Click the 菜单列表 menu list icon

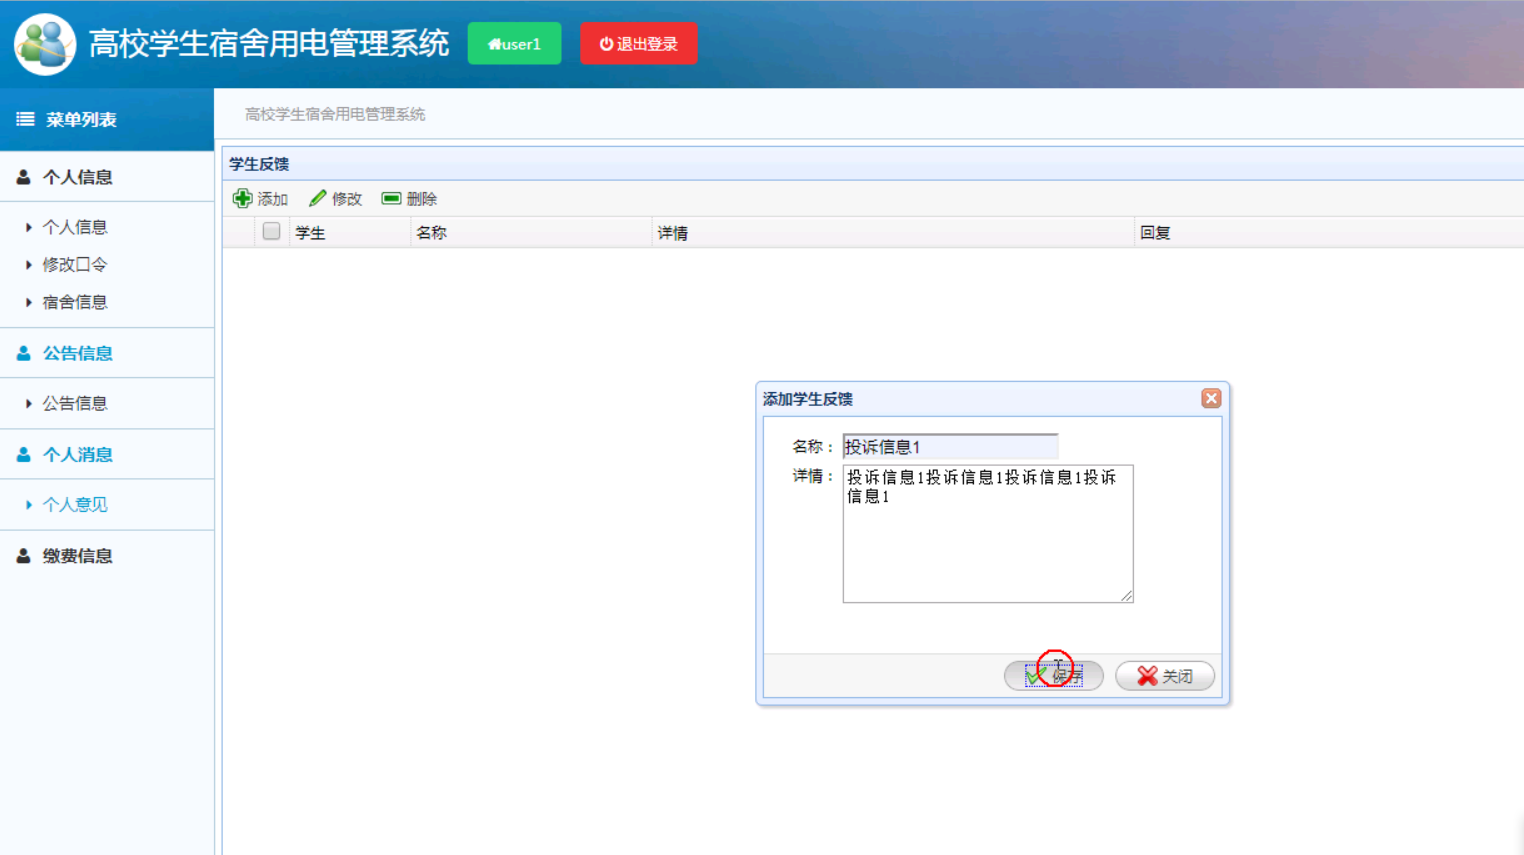pyautogui.click(x=25, y=119)
